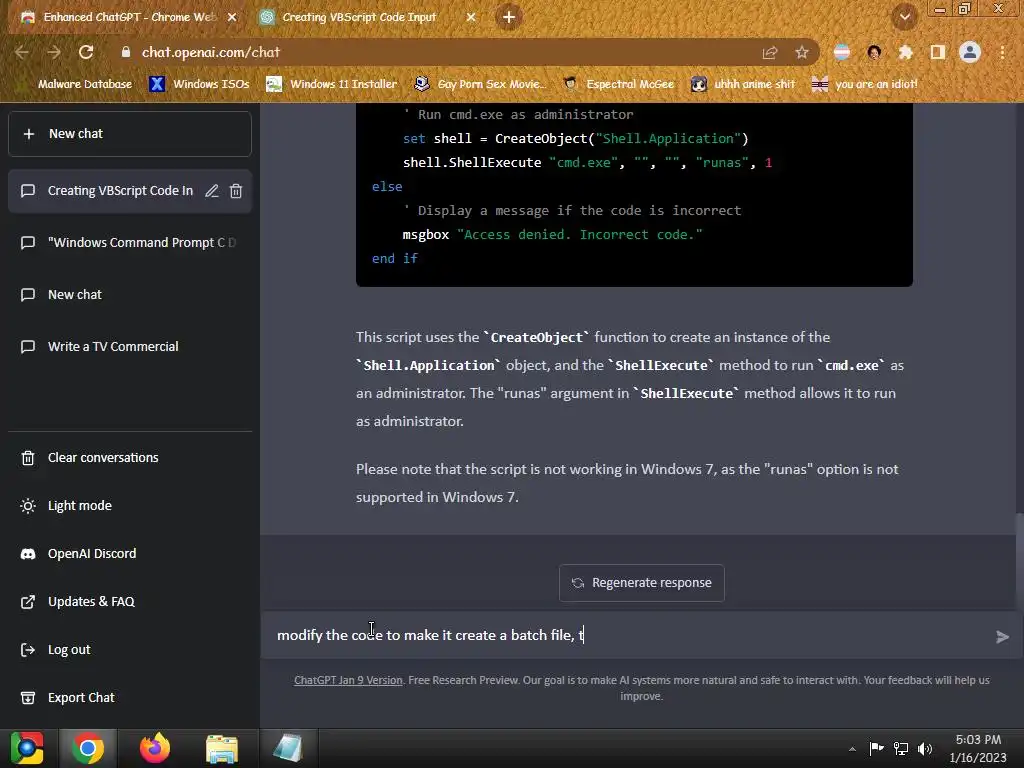The width and height of the screenshot is (1024, 768).
Task: Click Export Chat
Action: click(129, 697)
